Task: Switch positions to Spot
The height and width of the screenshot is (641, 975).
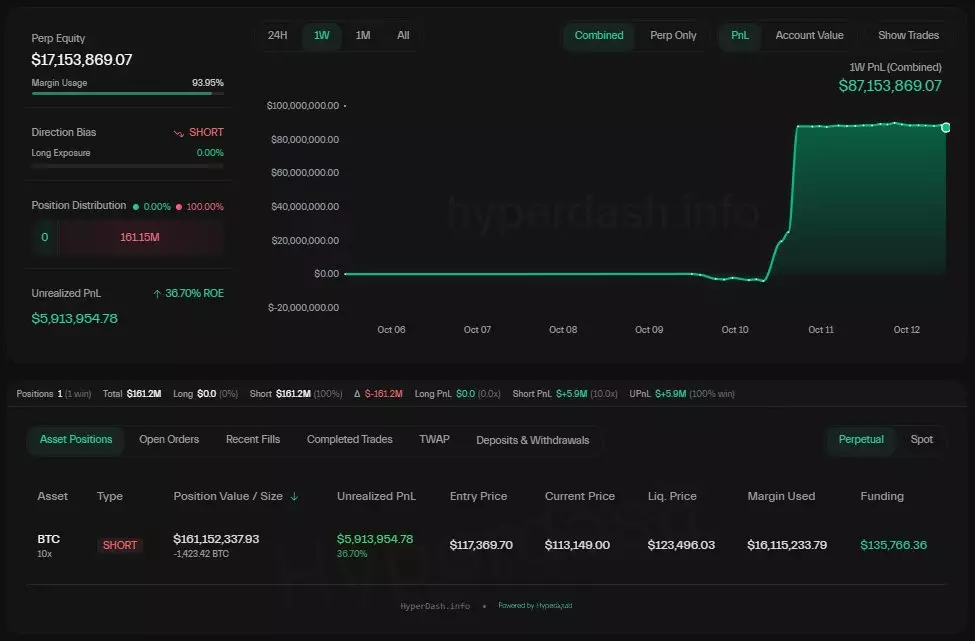Action: (921, 439)
